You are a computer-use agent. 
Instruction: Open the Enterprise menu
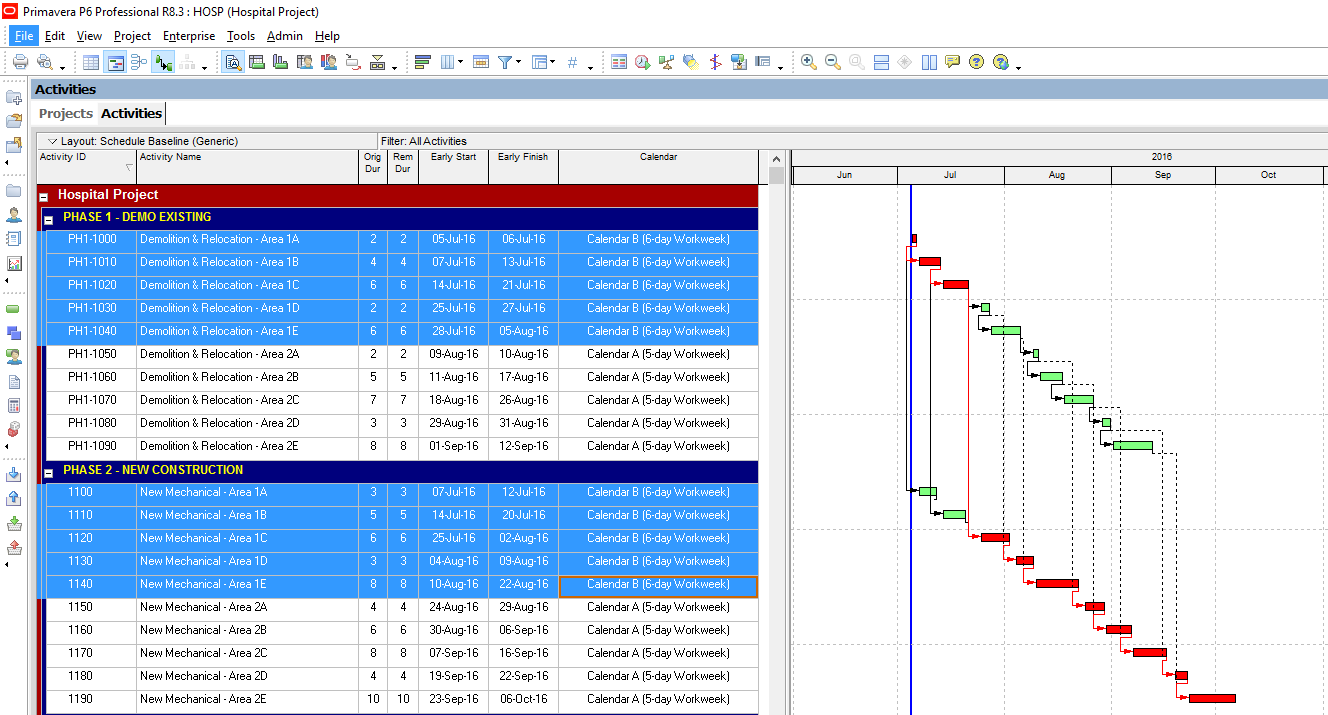[x=189, y=36]
